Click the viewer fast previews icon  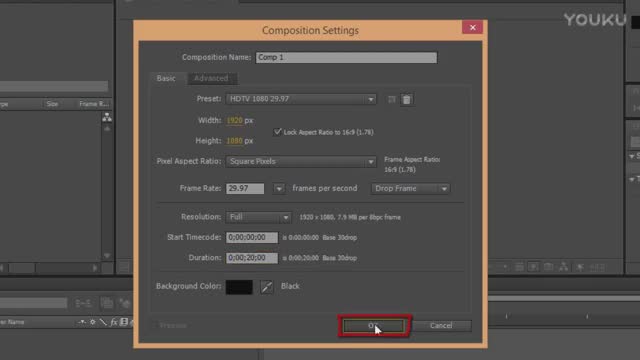tap(533, 267)
